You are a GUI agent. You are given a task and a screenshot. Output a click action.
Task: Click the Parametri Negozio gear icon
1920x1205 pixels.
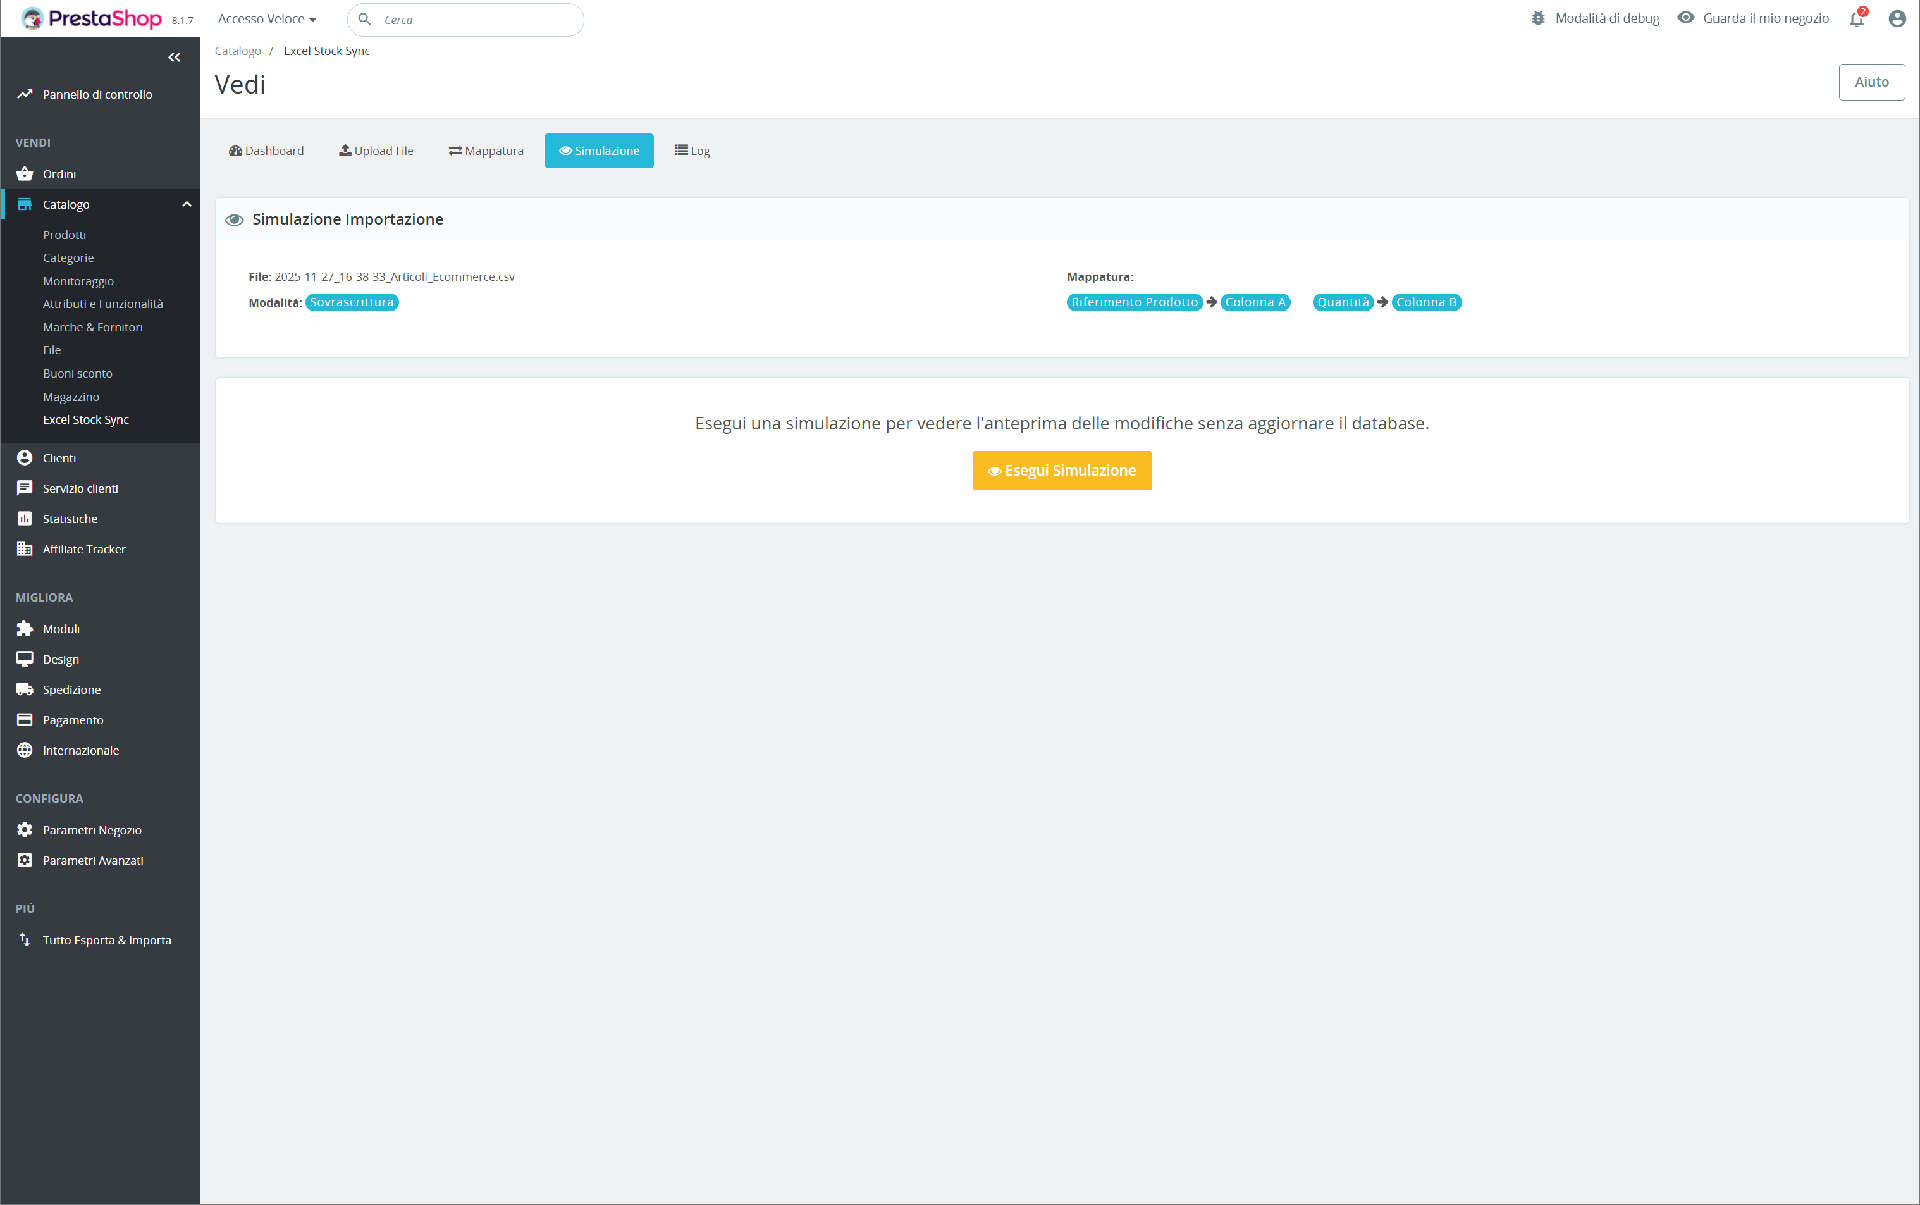(x=25, y=830)
